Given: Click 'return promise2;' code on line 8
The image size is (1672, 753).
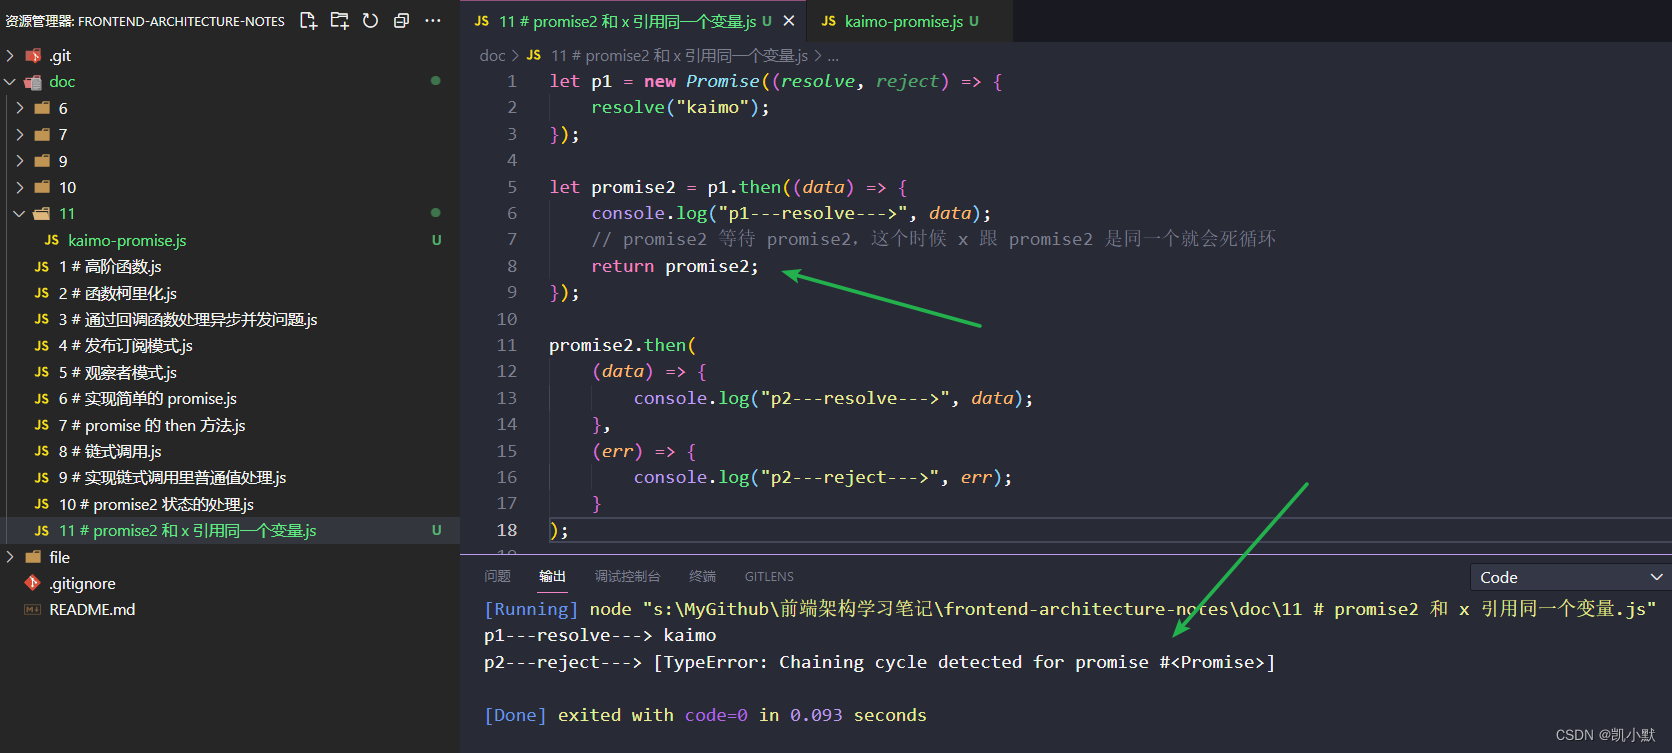Looking at the screenshot, I should 675,266.
